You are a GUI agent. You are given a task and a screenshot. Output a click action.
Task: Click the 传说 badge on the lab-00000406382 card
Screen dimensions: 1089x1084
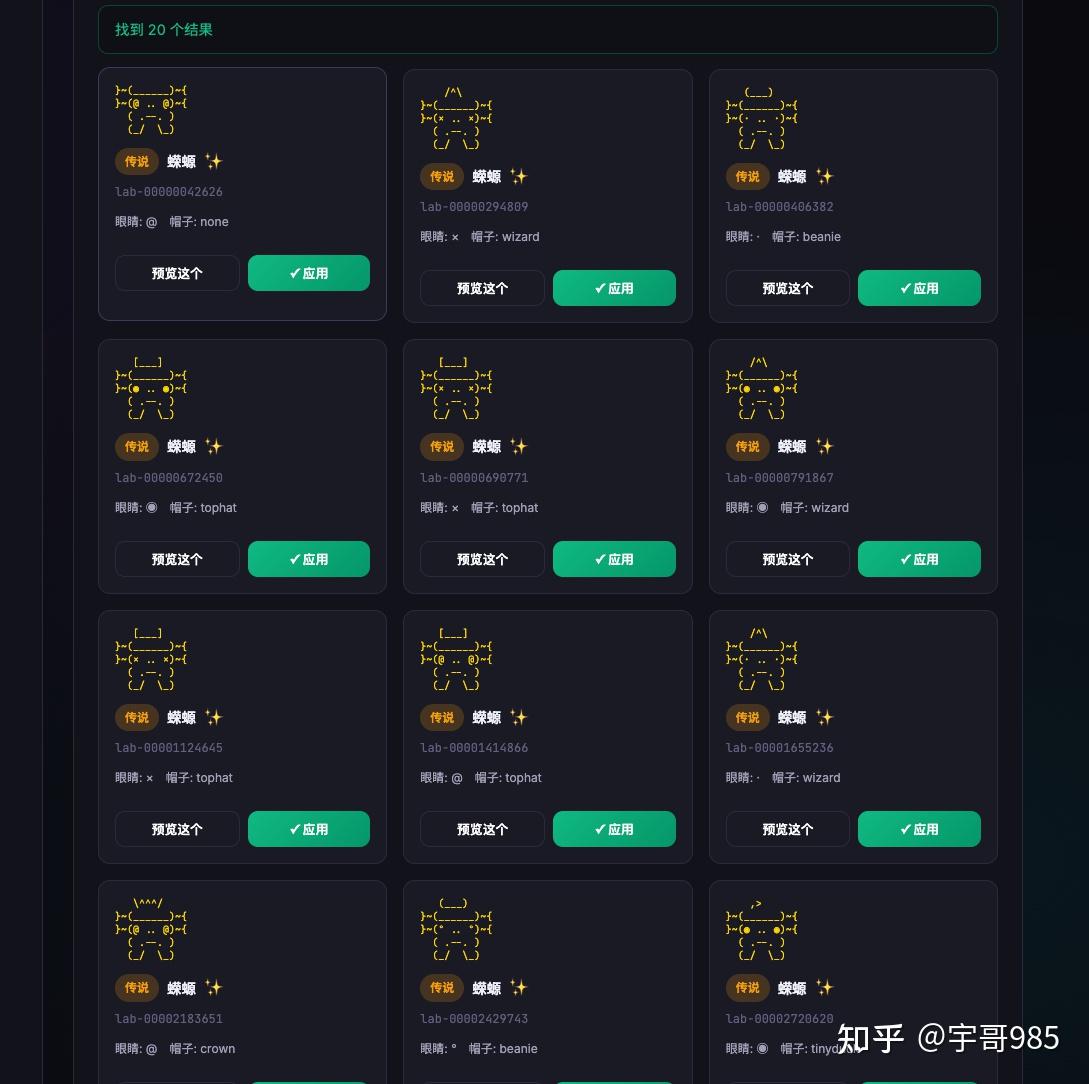(747, 176)
